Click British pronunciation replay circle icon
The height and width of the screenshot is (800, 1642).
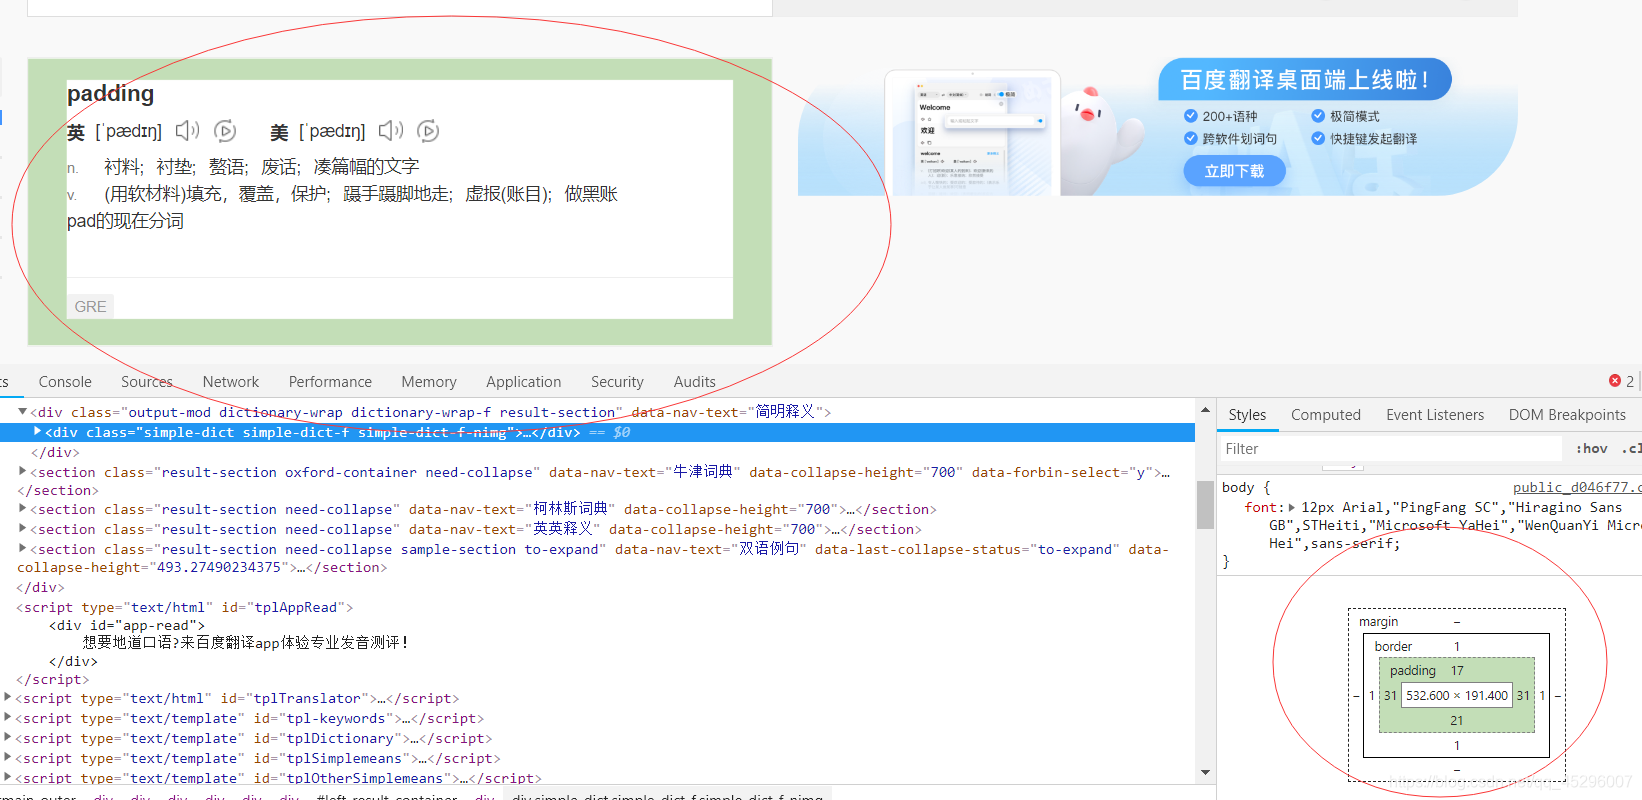226,131
